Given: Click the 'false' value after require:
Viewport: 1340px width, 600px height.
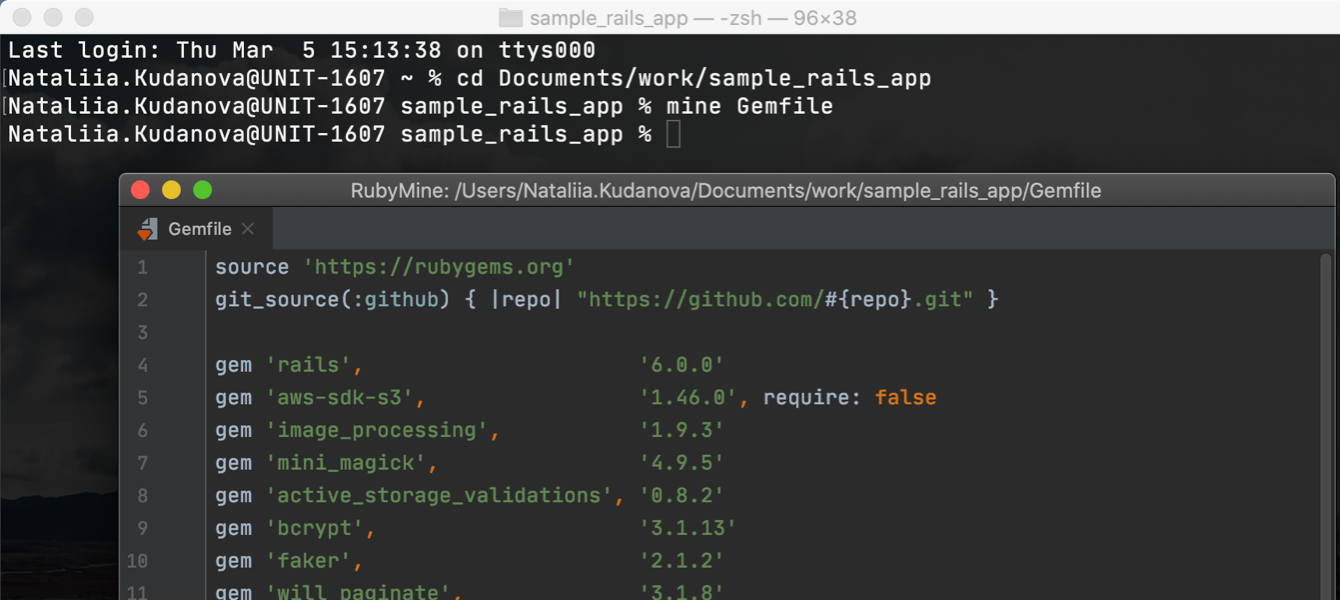Looking at the screenshot, I should point(906,398).
